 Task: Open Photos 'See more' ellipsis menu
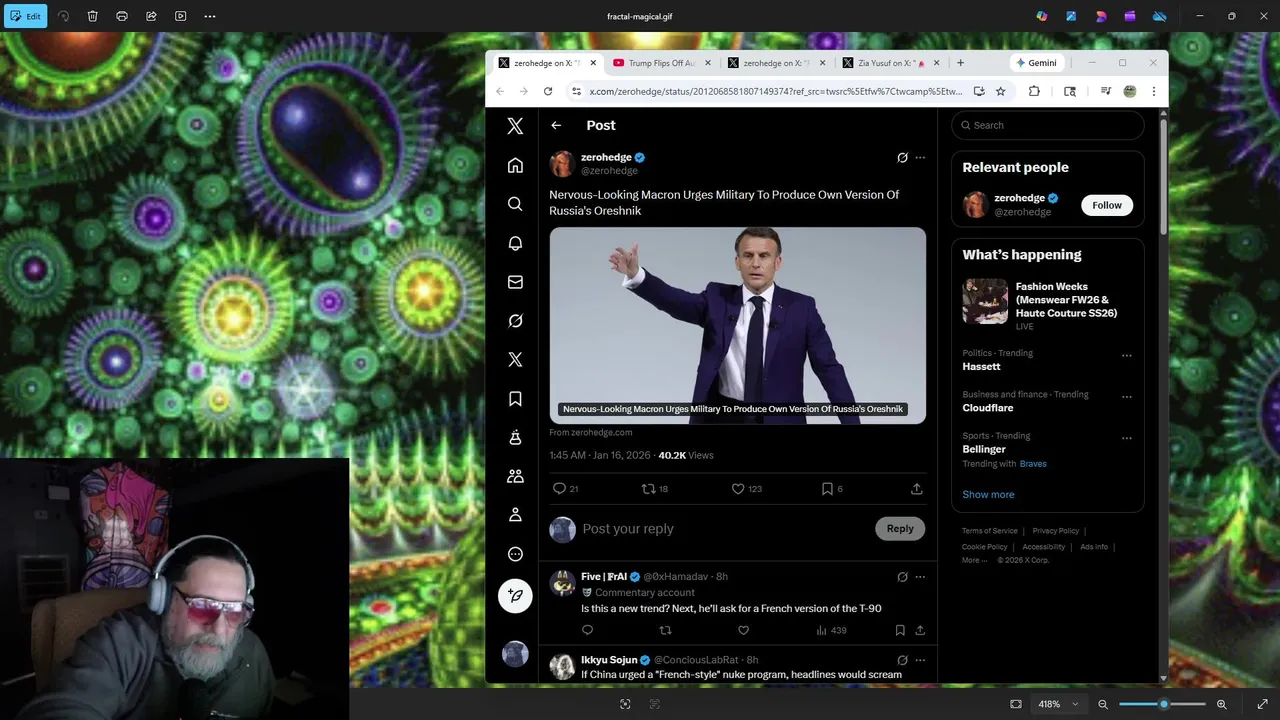click(210, 16)
